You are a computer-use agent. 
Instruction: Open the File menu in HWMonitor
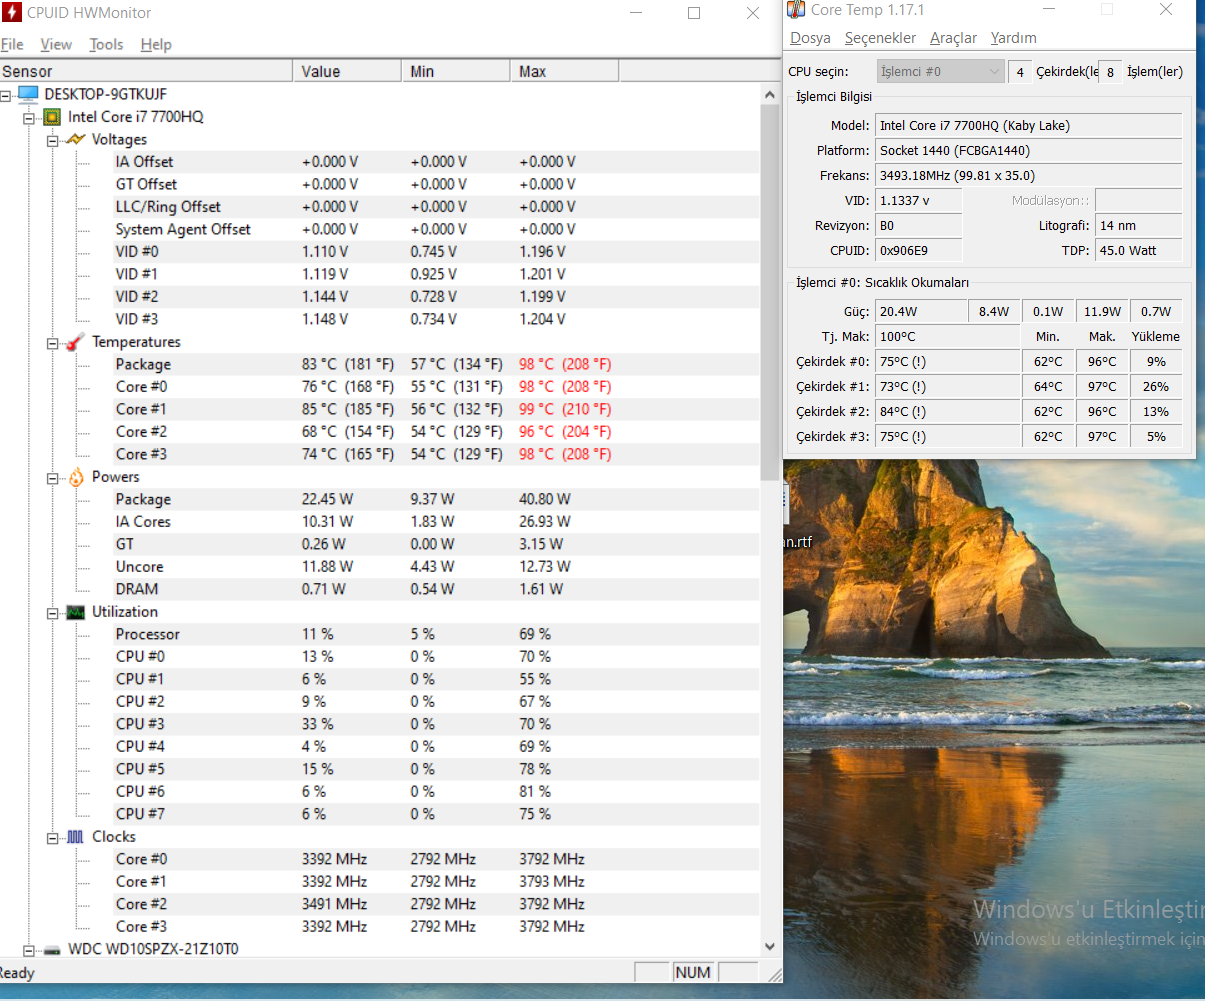(12, 44)
